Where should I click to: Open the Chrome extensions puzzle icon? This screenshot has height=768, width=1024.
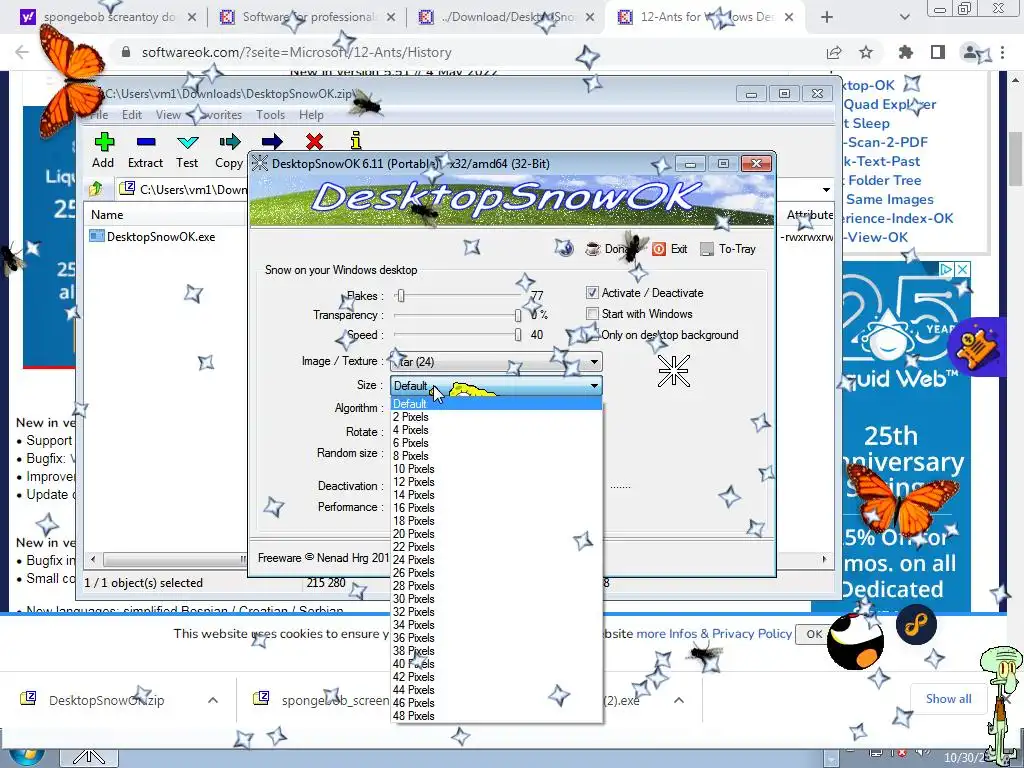point(906,52)
